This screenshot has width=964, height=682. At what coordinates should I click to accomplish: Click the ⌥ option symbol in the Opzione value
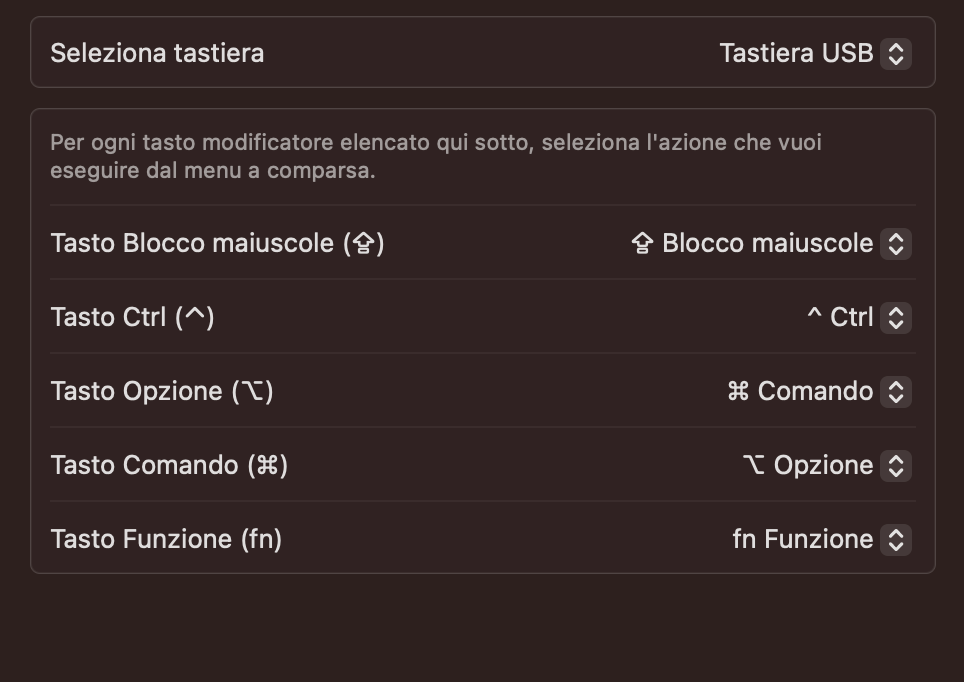pos(753,465)
